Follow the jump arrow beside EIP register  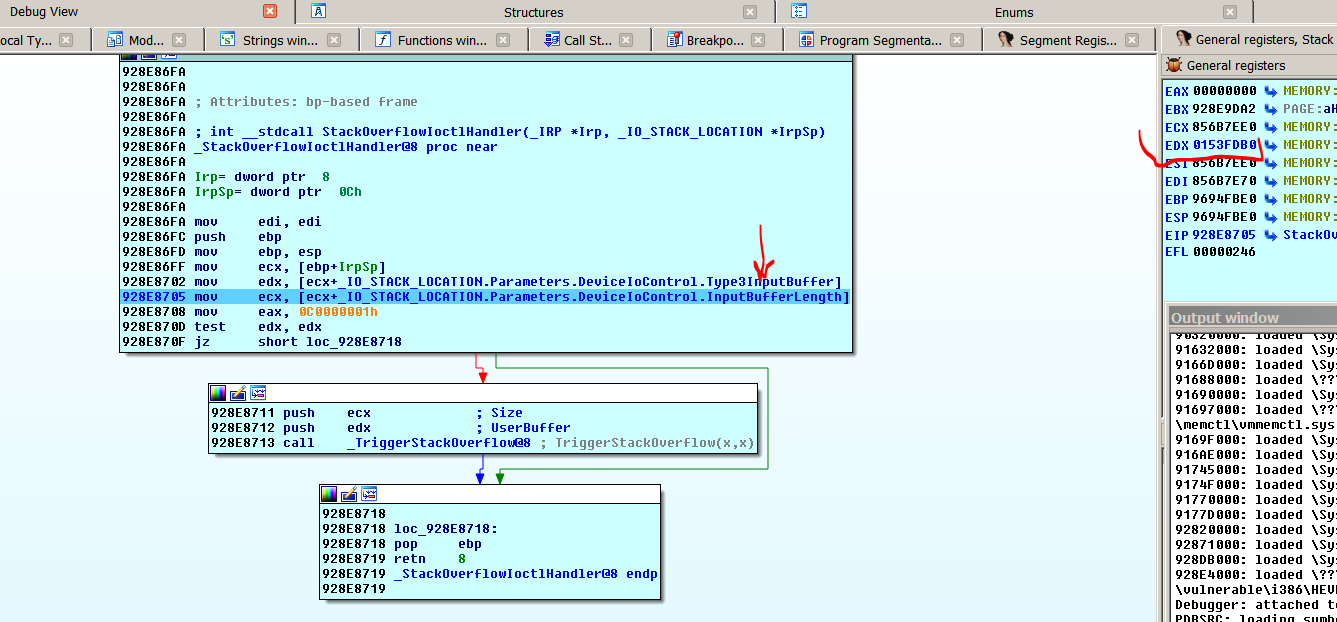(x=1271, y=235)
